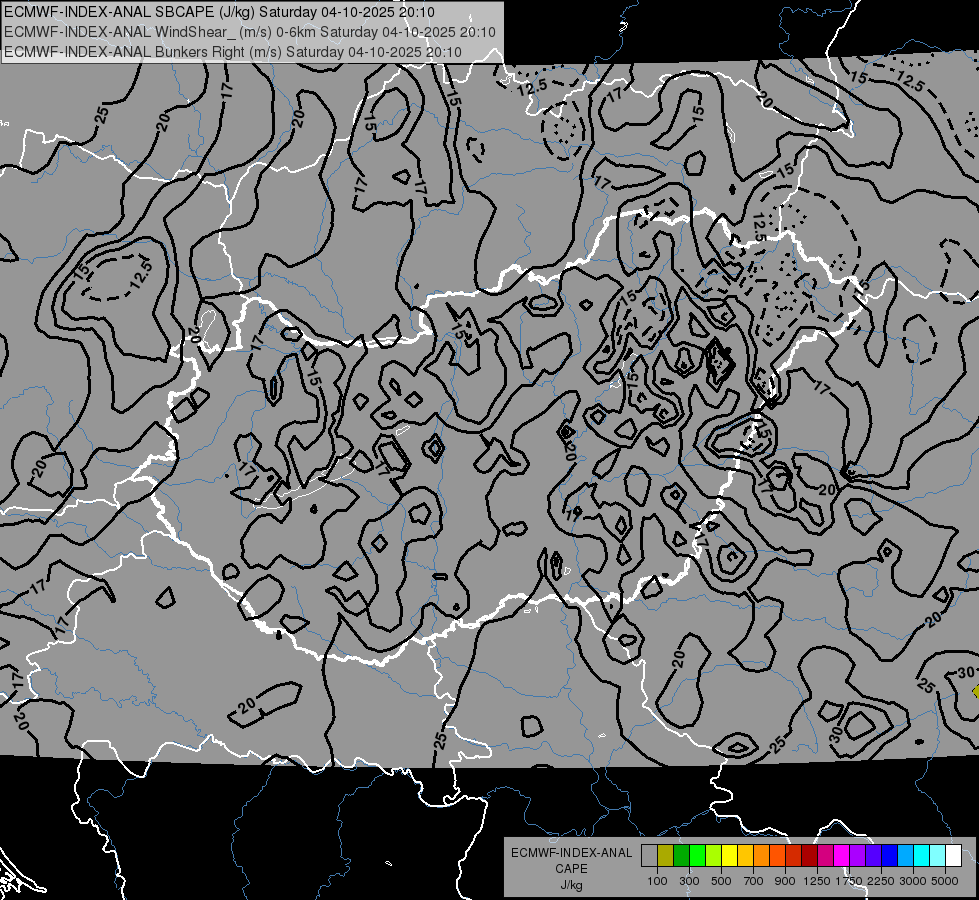The image size is (979, 900).
Task: Click the orange swatch right of 700
Action: tap(762, 856)
